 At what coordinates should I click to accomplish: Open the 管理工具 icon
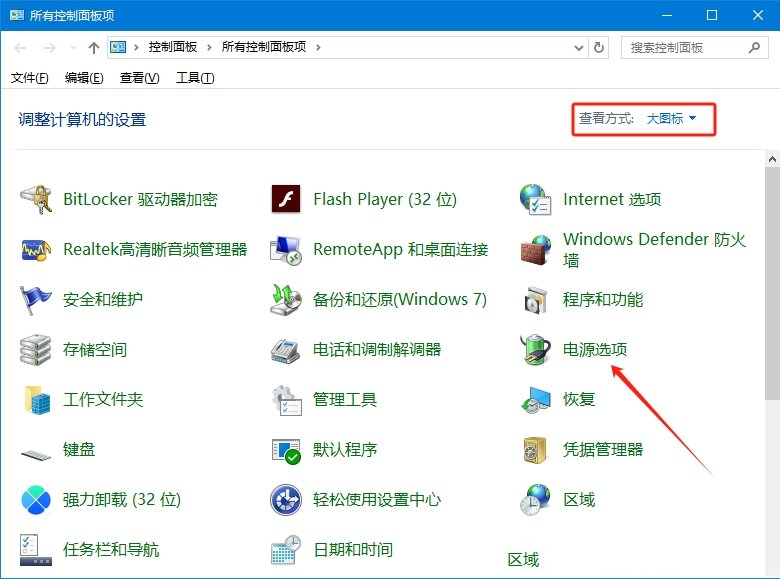(287, 400)
